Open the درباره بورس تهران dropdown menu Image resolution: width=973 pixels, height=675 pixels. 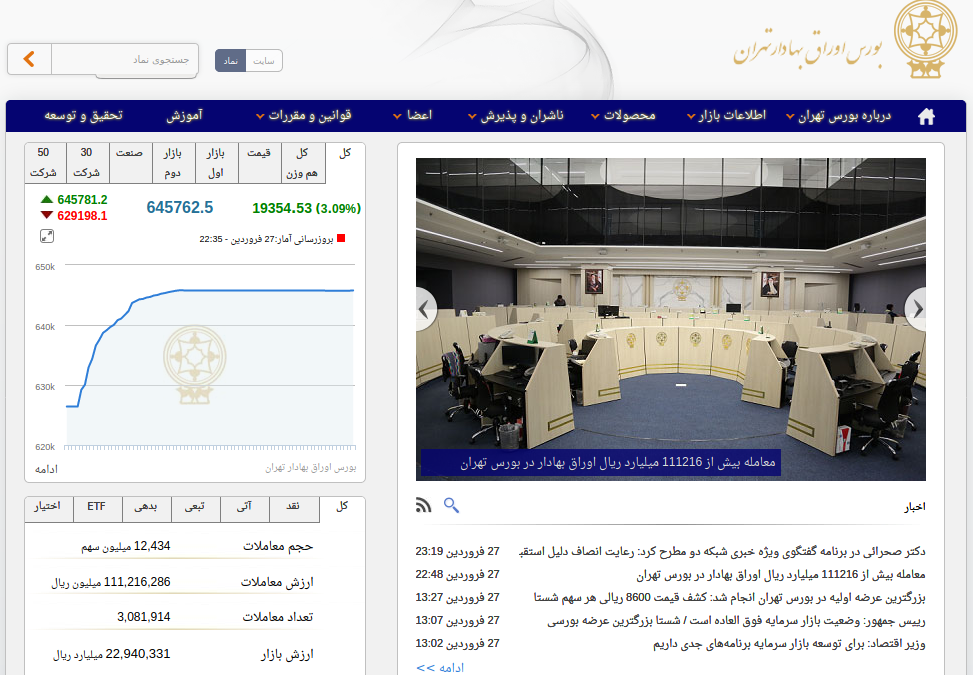(x=838, y=115)
